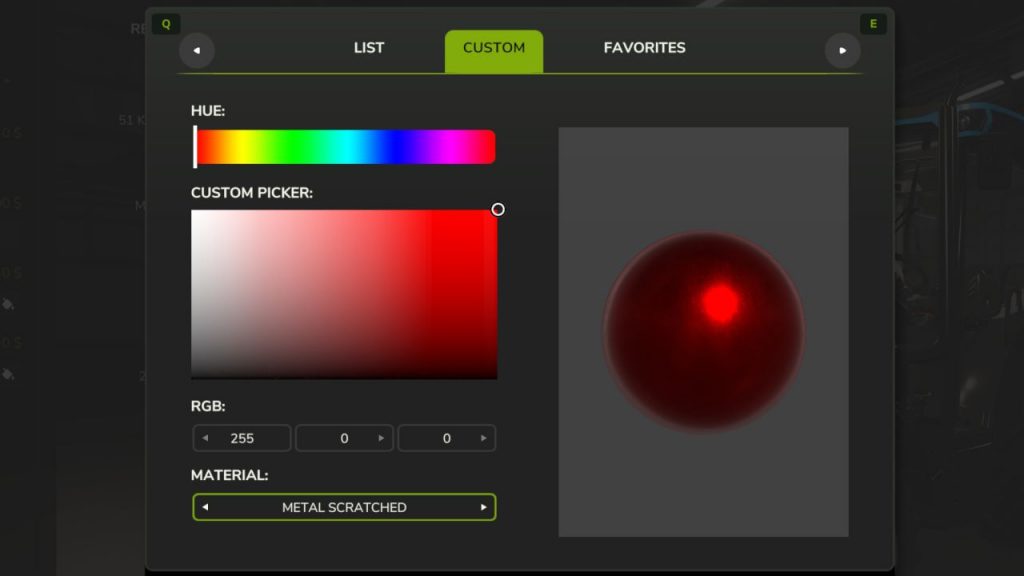Switch to the LIST tab

(x=368, y=47)
